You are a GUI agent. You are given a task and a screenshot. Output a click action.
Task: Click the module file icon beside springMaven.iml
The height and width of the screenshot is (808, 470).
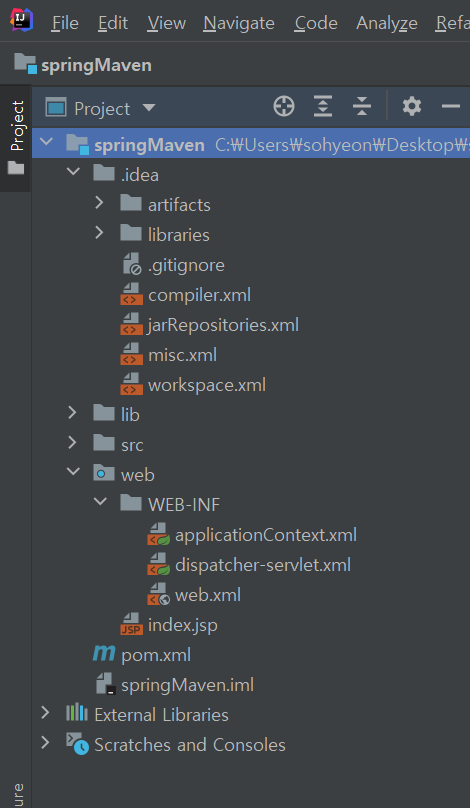[105, 684]
